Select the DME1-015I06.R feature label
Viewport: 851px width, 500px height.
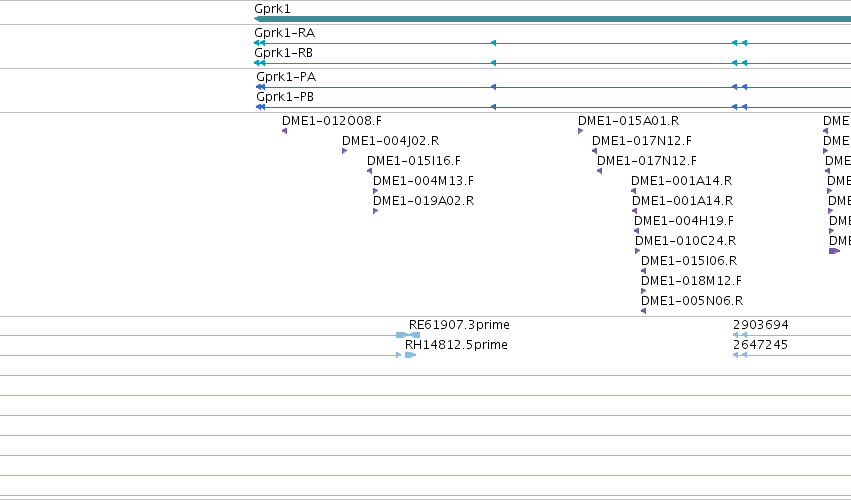tap(689, 261)
